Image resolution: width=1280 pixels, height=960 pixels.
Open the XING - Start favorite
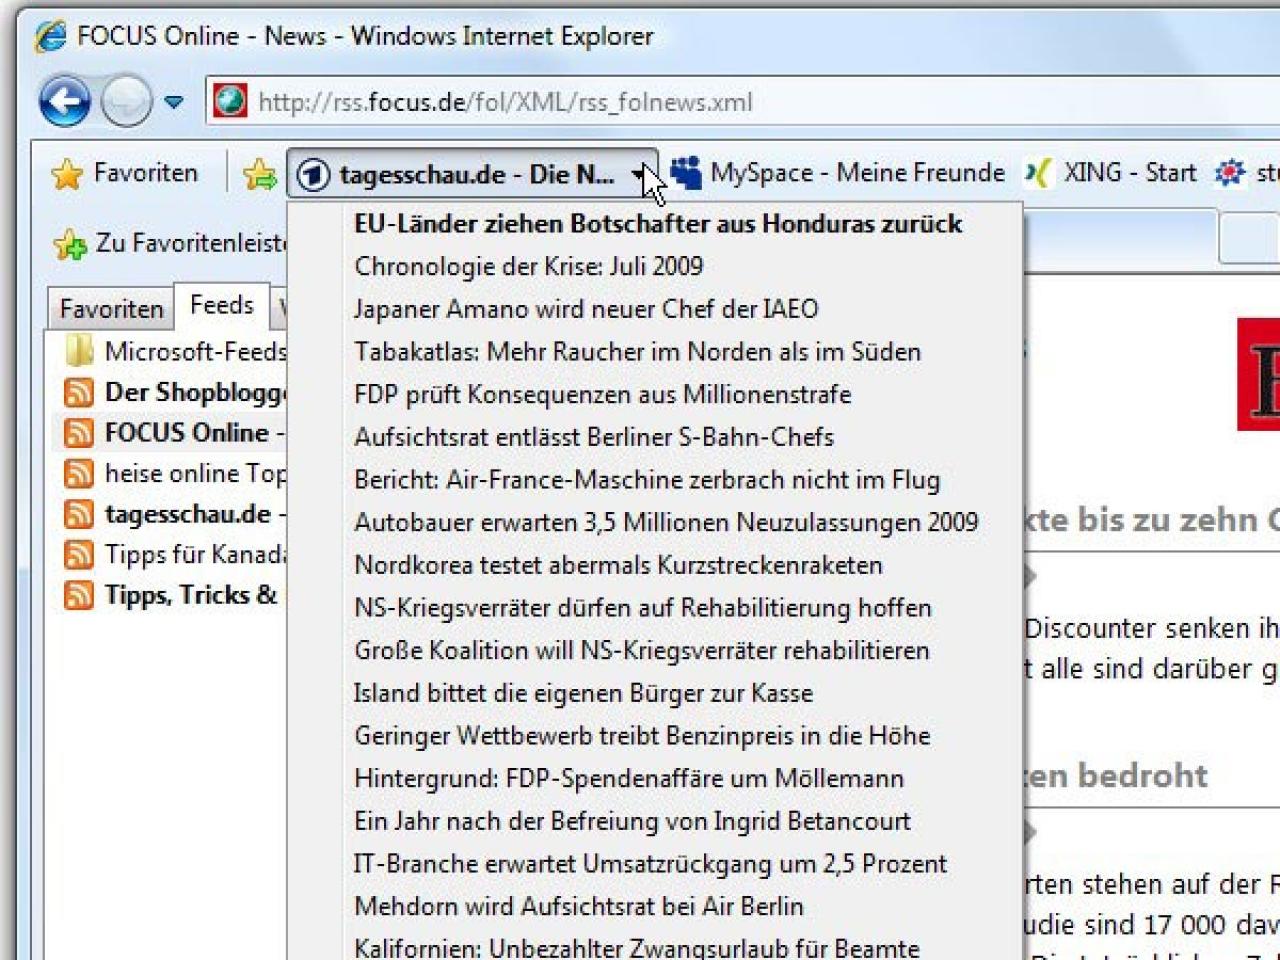[1110, 173]
